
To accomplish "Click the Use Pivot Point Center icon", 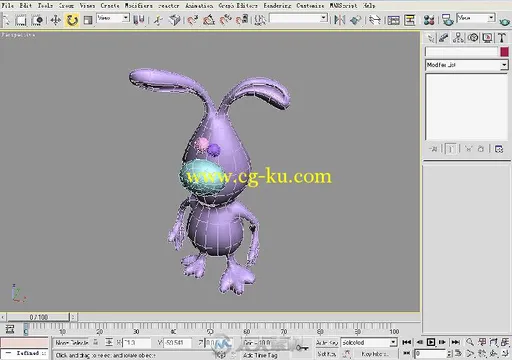I will (139, 20).
